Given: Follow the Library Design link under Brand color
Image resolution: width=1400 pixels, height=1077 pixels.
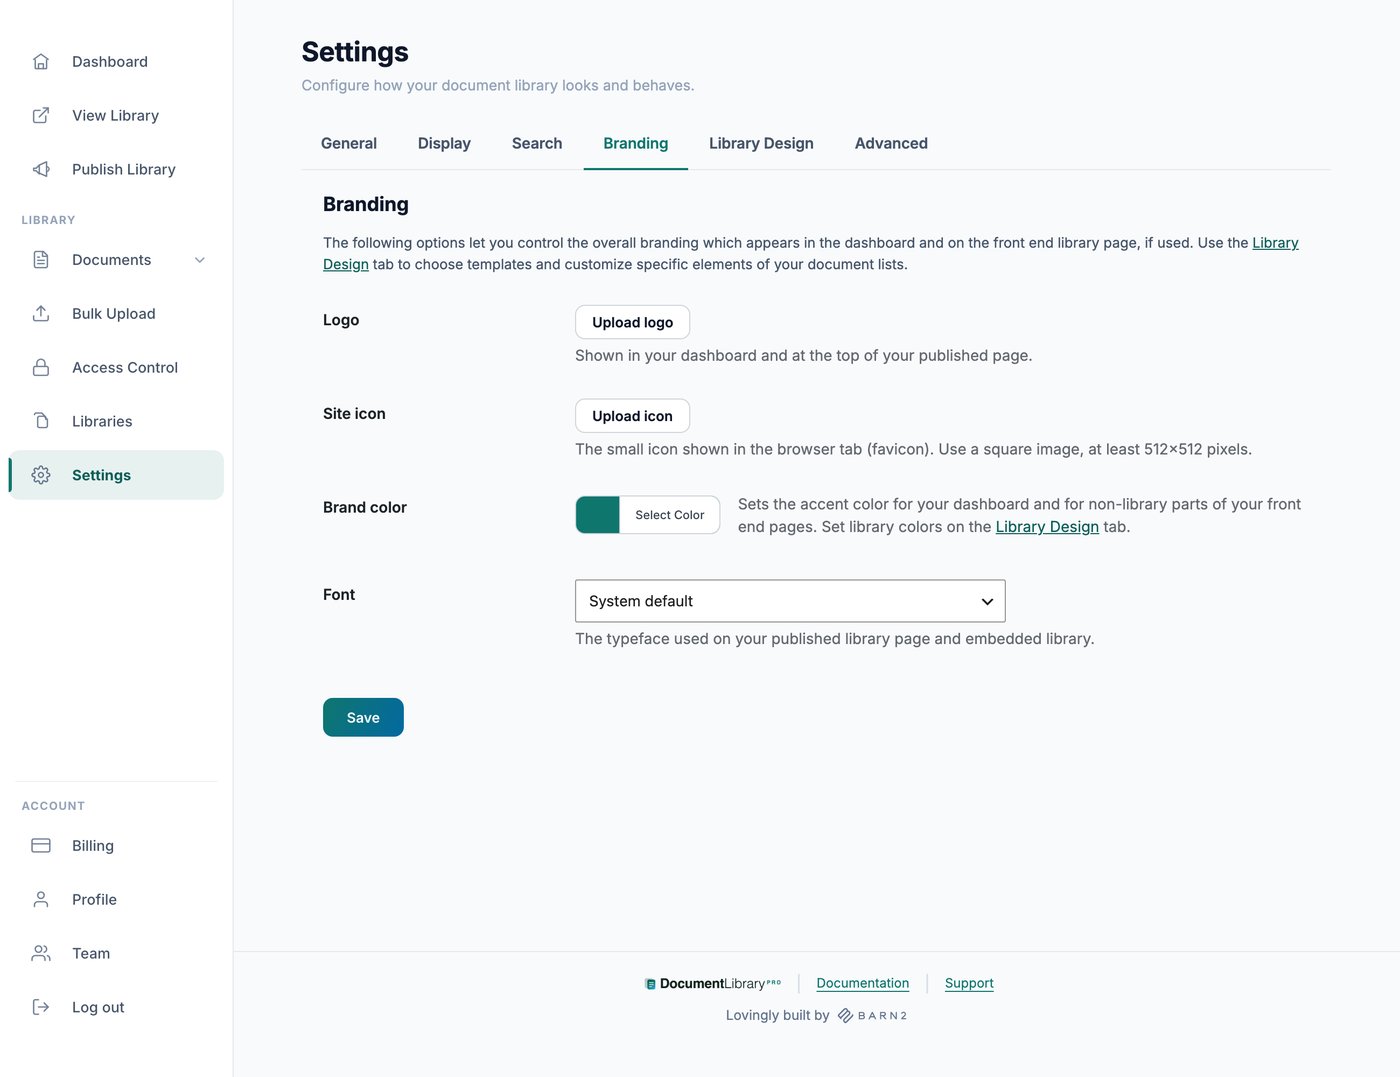Looking at the screenshot, I should point(1047,527).
